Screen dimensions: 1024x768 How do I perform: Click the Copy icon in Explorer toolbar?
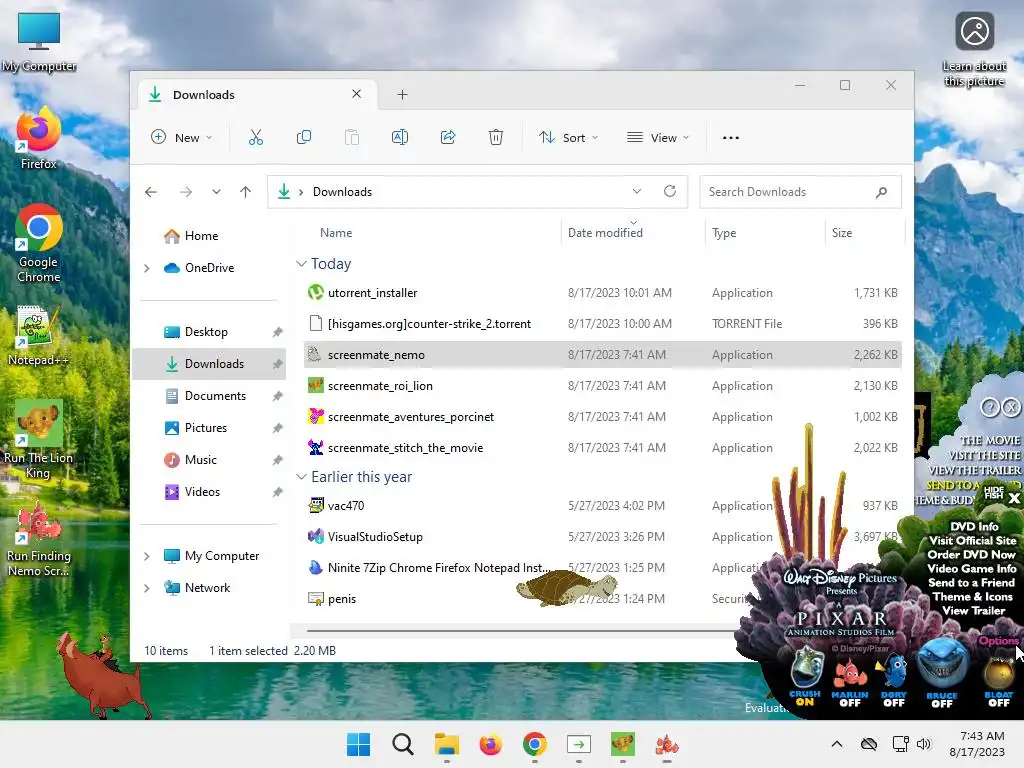[x=304, y=137]
